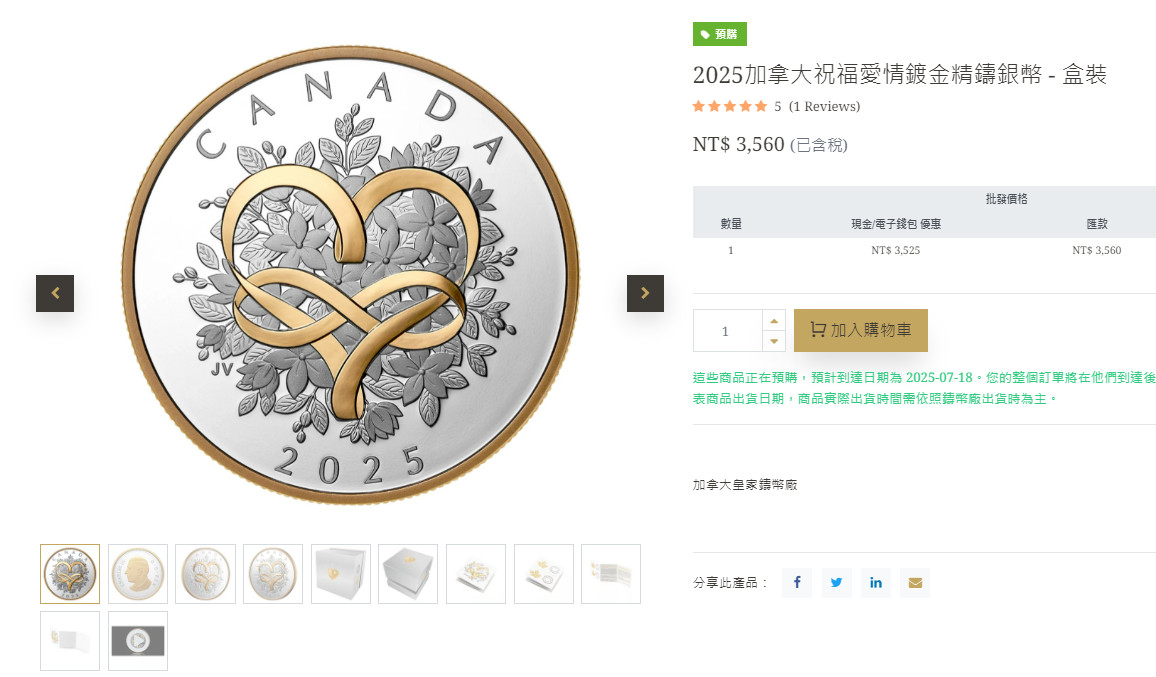Select the first heart coin thumbnail
1156x677 pixels.
tap(70, 574)
